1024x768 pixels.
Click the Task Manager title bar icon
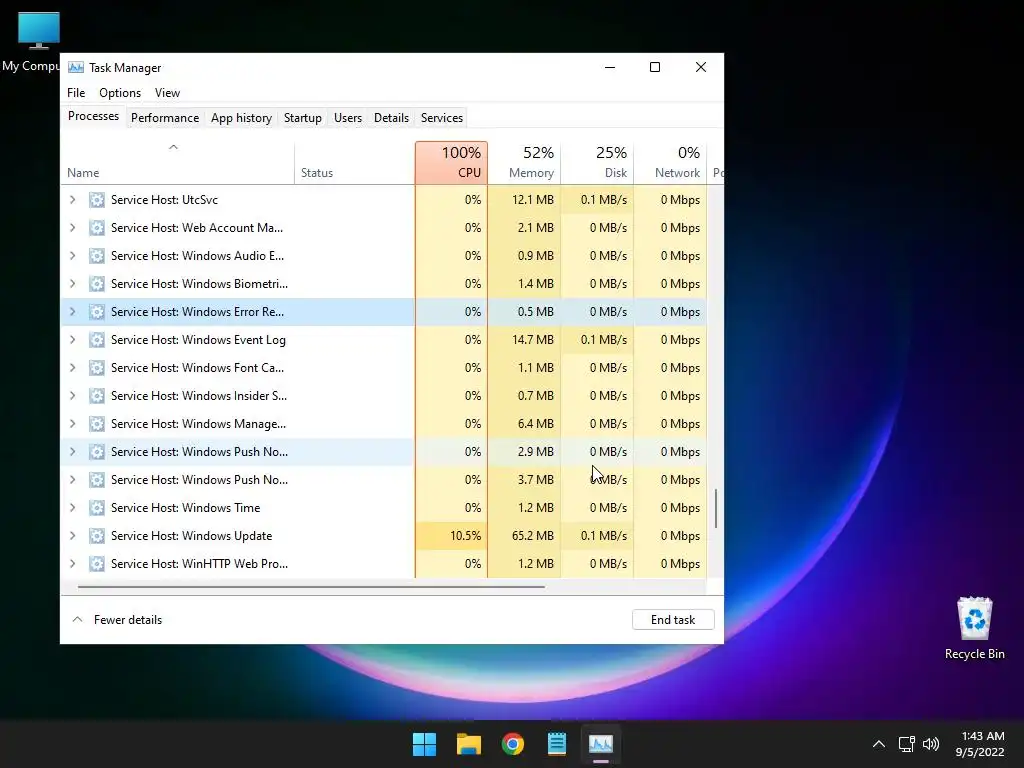76,68
